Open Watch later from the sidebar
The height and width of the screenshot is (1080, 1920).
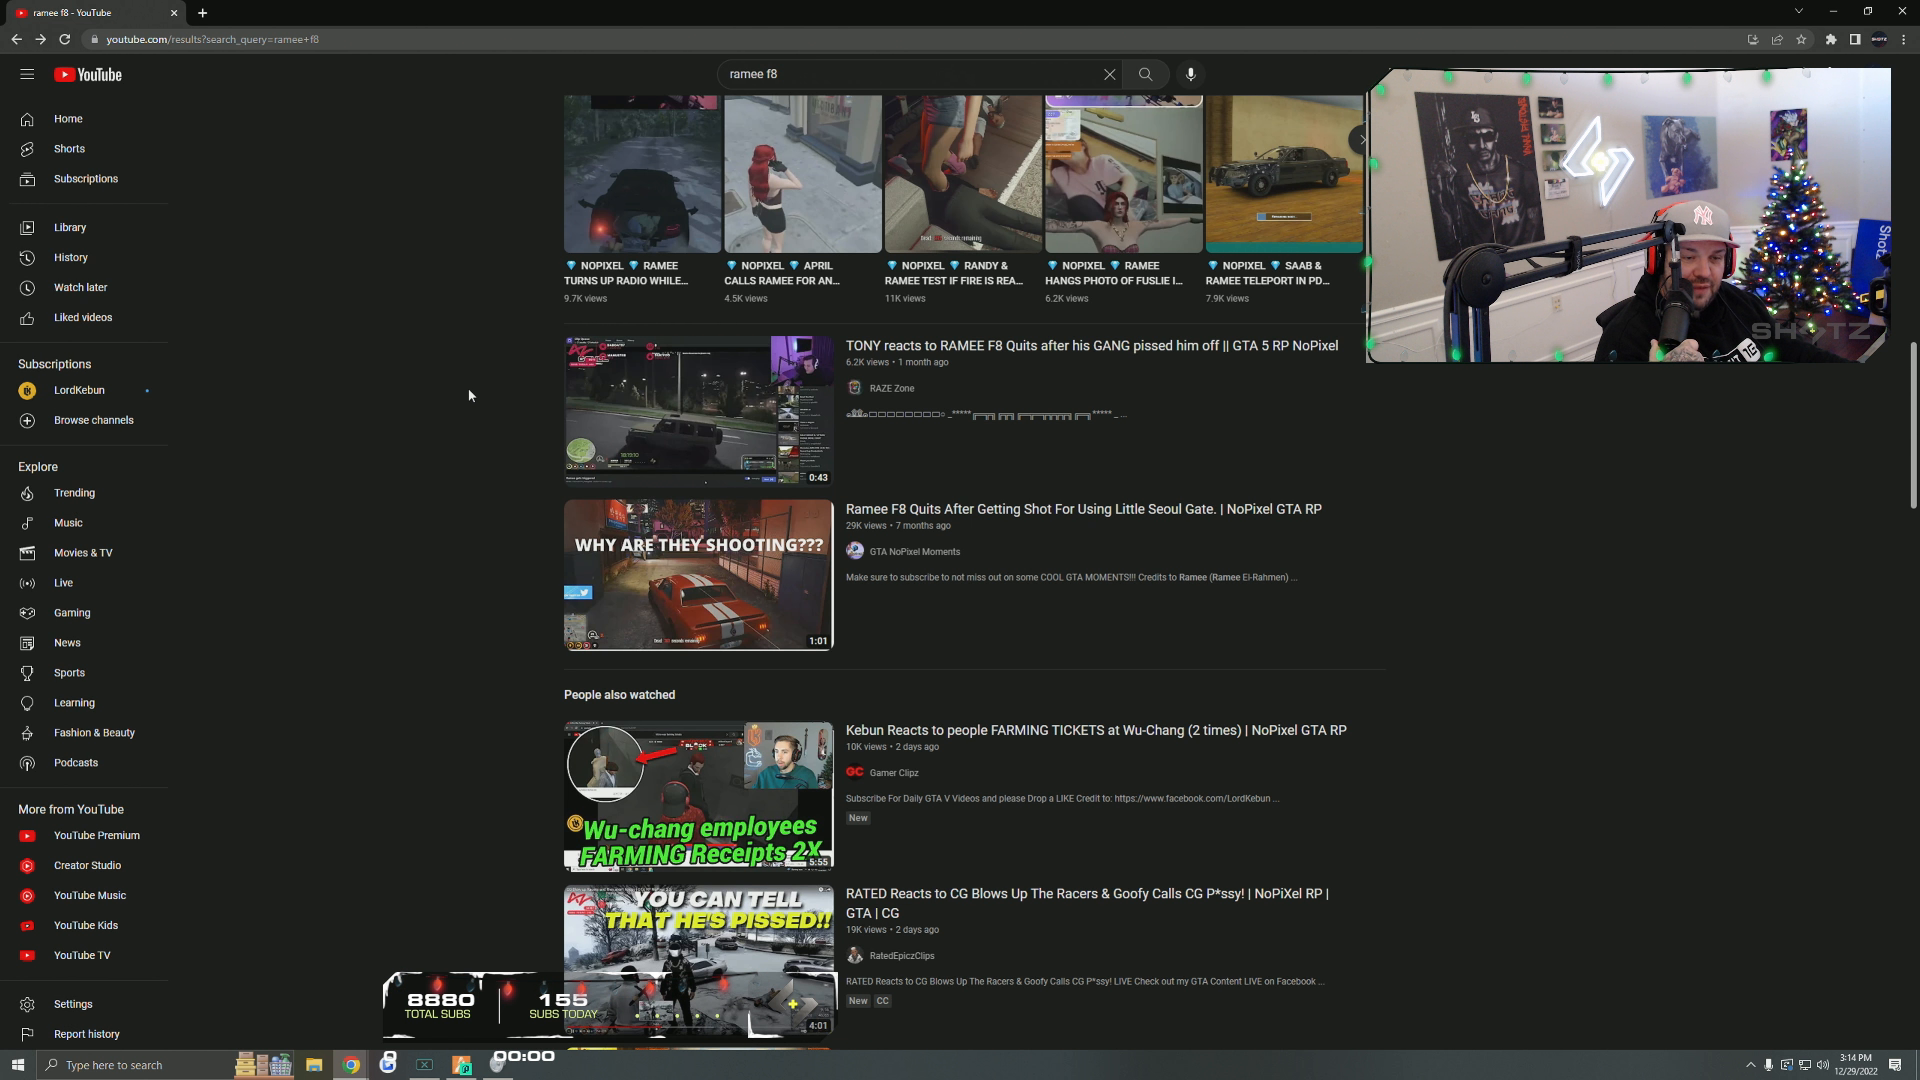tap(80, 287)
